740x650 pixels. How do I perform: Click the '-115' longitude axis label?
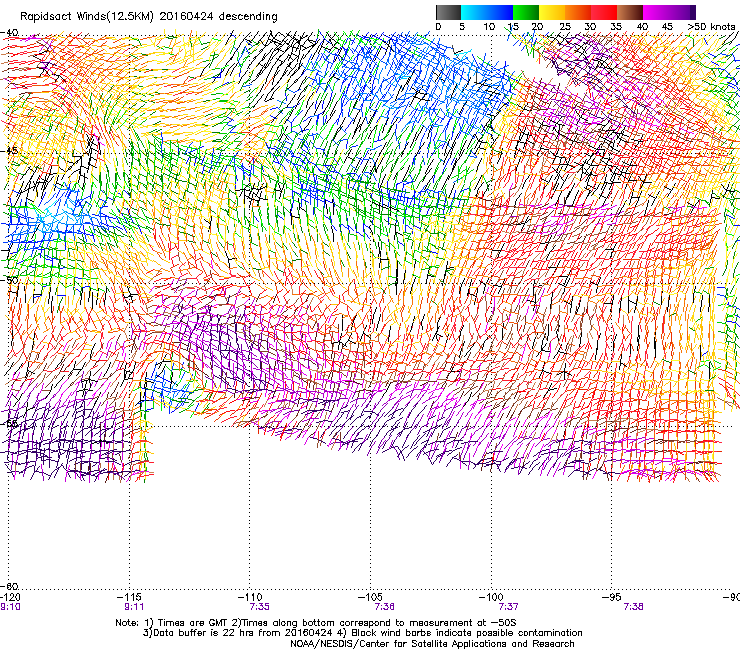coord(130,598)
